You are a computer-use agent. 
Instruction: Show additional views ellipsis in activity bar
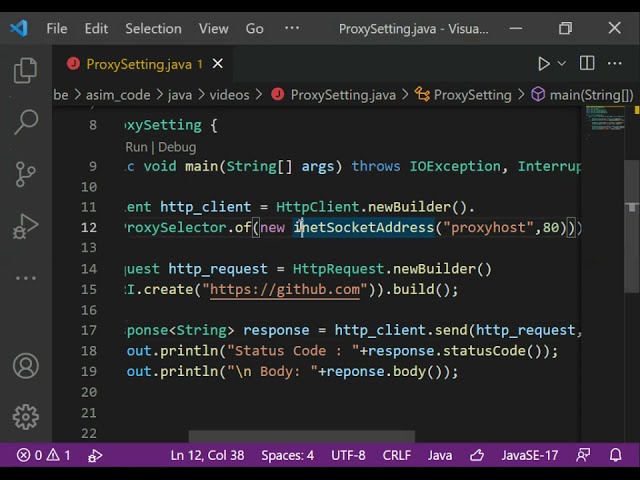click(x=26, y=278)
